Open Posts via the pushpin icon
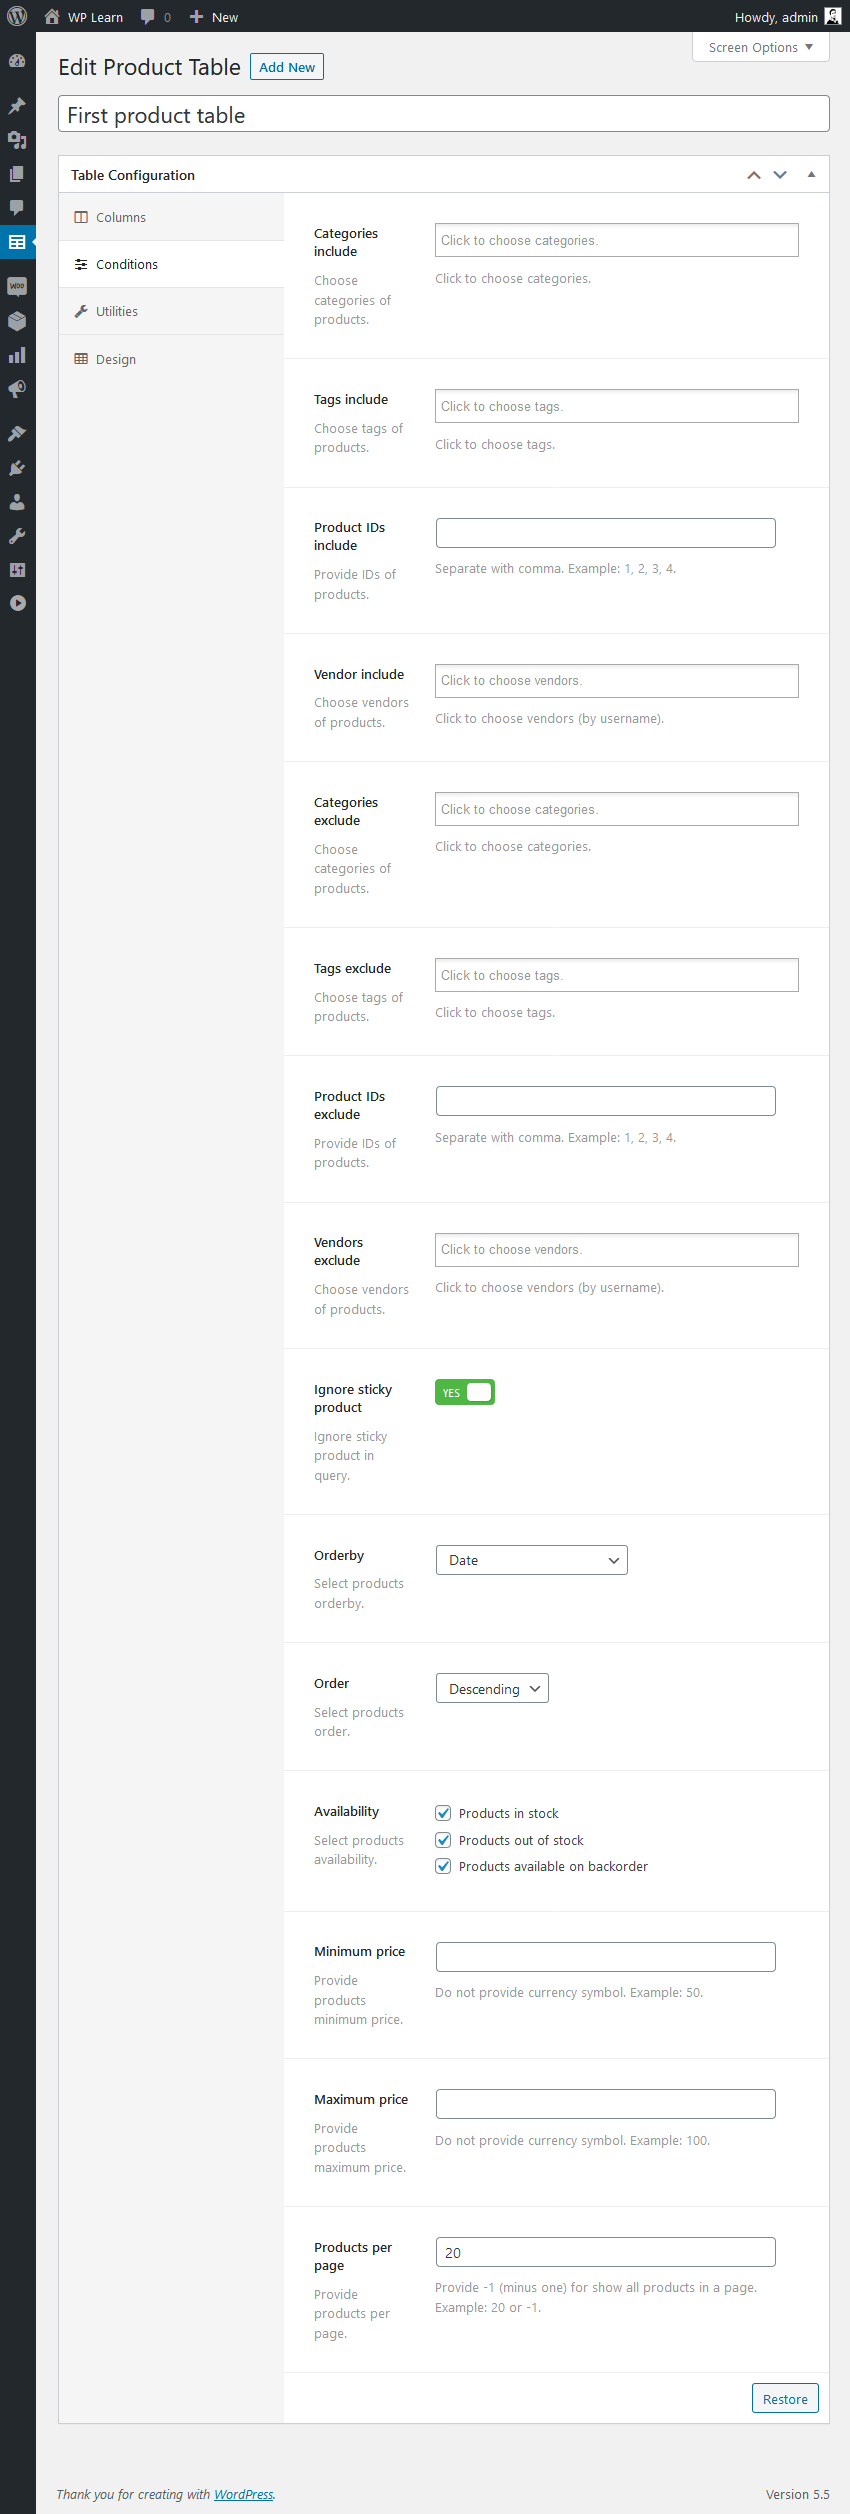Screen dimensions: 850x2514 click(17, 106)
